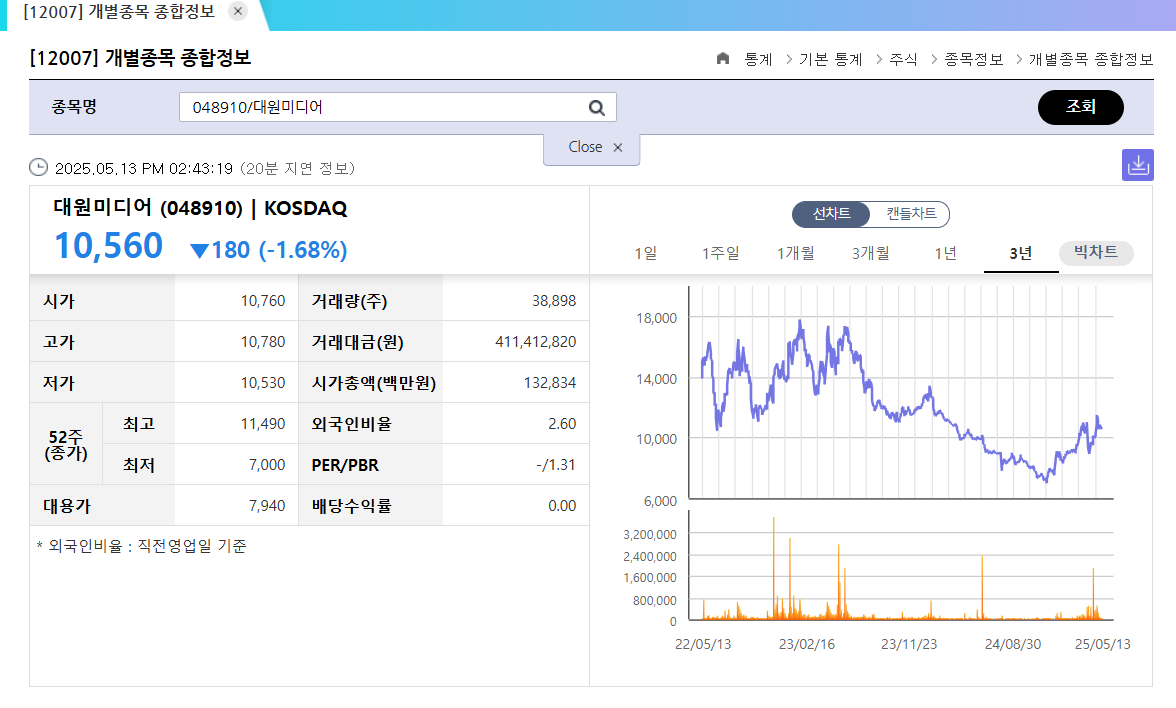Click the search magnifier in the stock name field
This screenshot has height=708, width=1176.
point(596,106)
